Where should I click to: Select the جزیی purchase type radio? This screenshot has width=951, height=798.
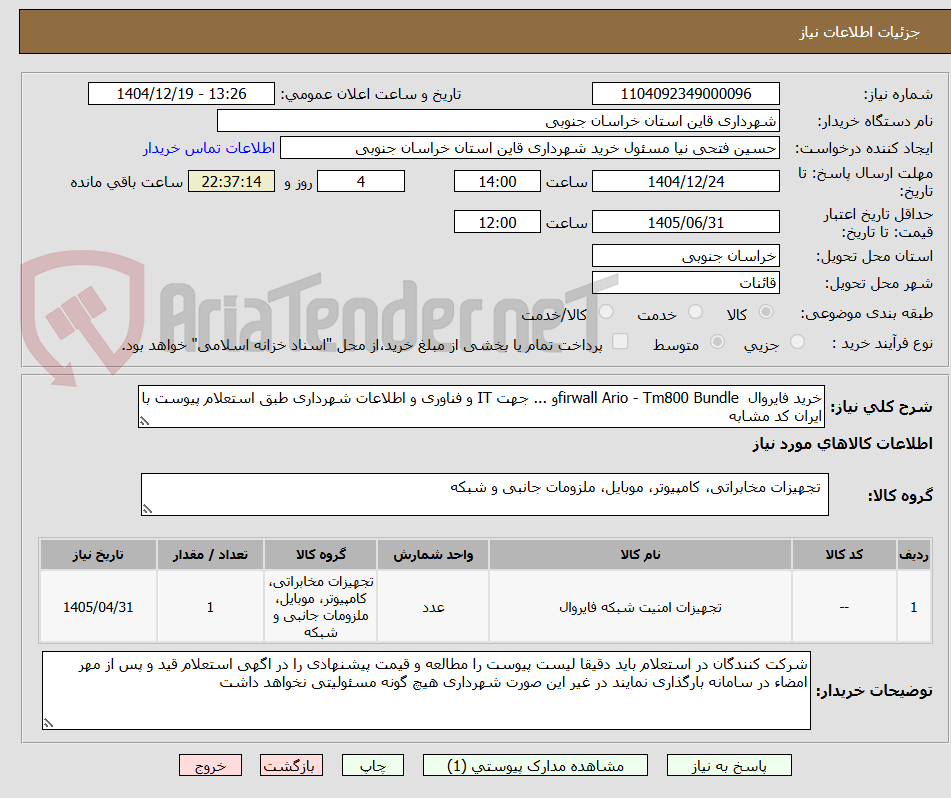(798, 341)
